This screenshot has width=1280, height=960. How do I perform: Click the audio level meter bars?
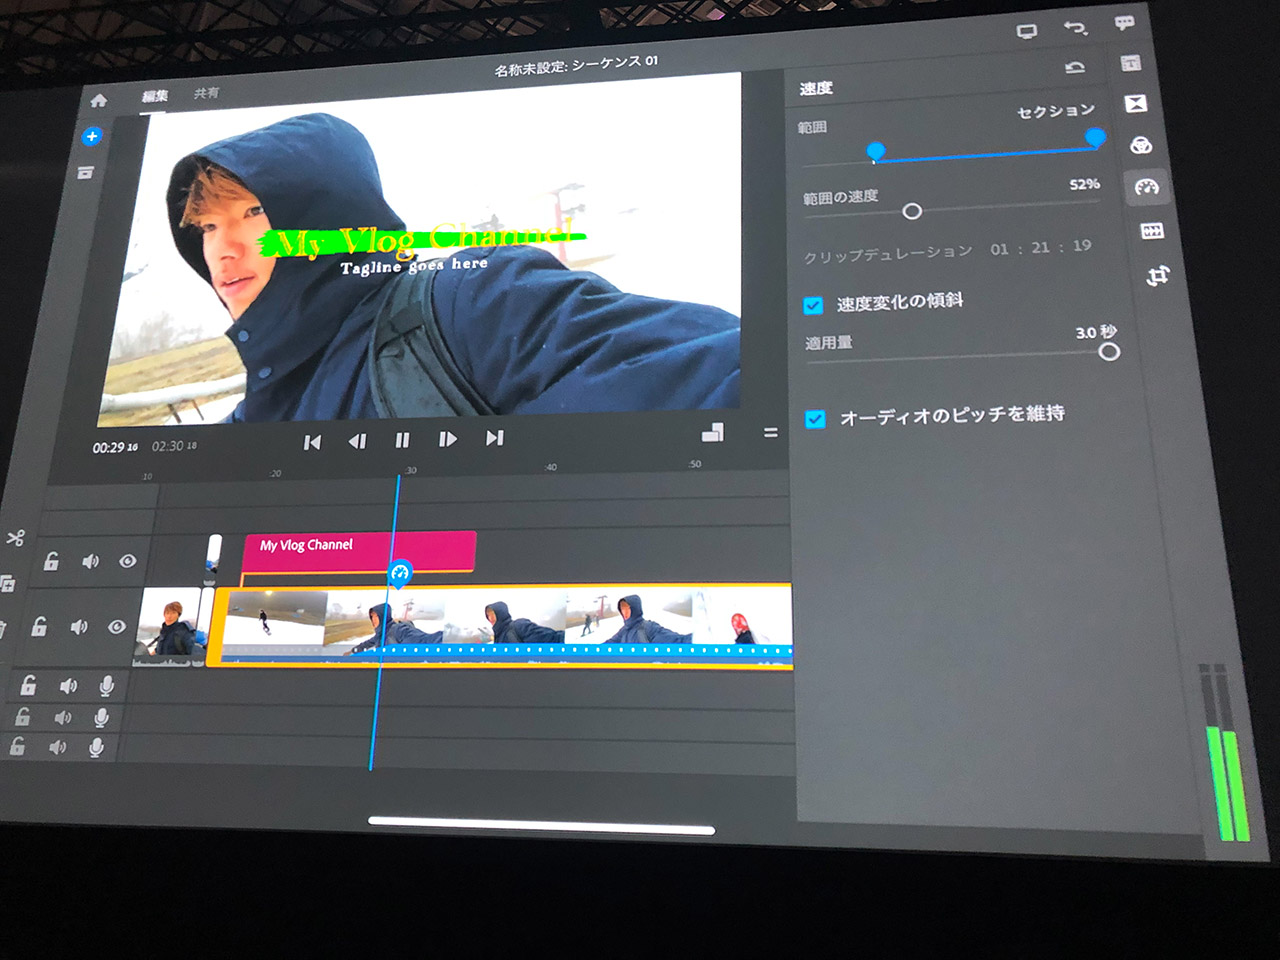coord(1225,753)
